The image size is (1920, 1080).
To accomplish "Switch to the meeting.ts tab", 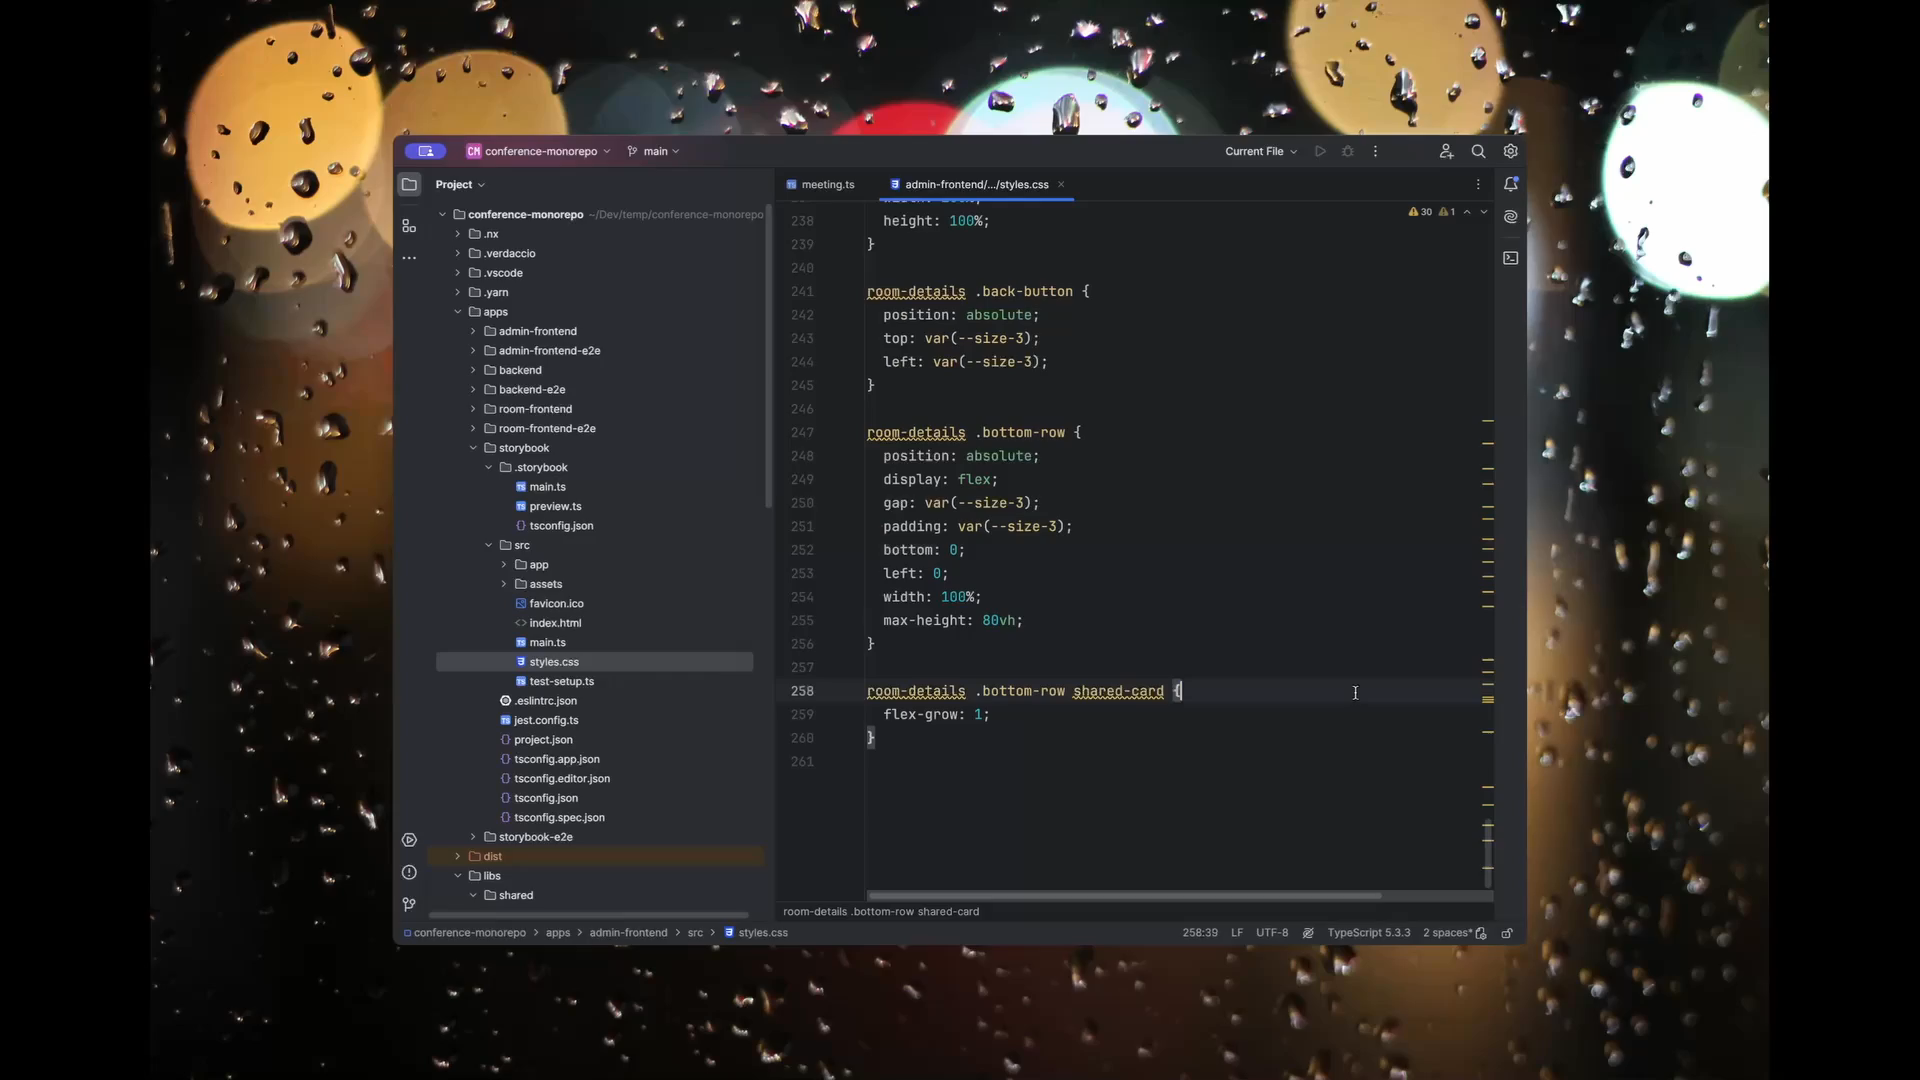I will (x=820, y=184).
